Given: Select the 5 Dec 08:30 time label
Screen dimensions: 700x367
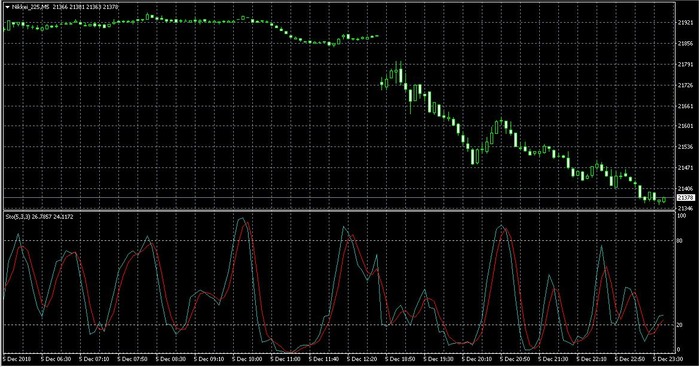Looking at the screenshot, I should point(171,359).
